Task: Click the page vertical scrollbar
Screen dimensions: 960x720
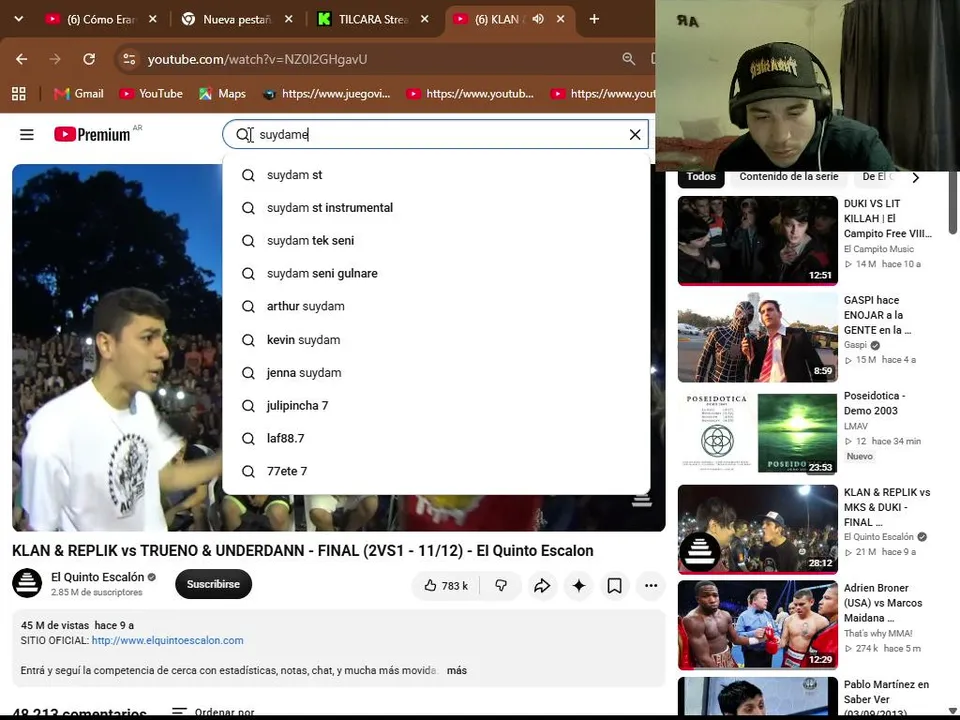Action: (952, 202)
